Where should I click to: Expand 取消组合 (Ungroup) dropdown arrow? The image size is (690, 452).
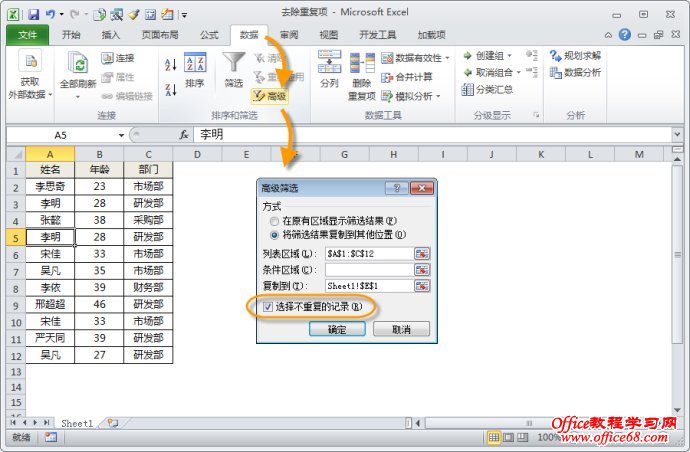[x=518, y=73]
